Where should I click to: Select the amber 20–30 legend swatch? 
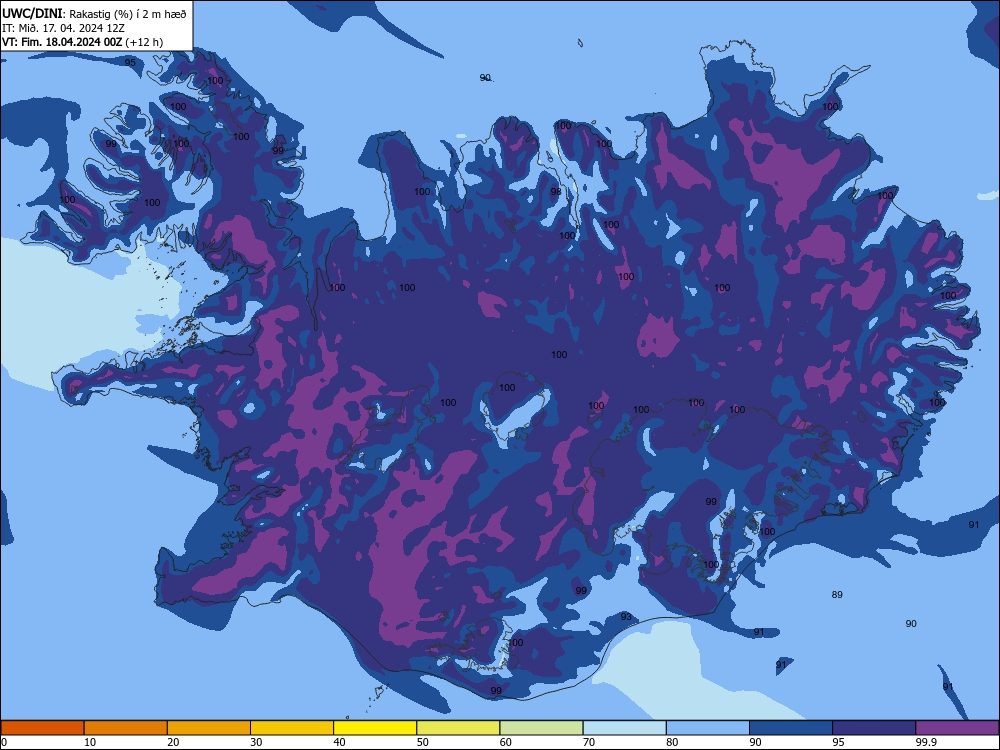tap(209, 728)
